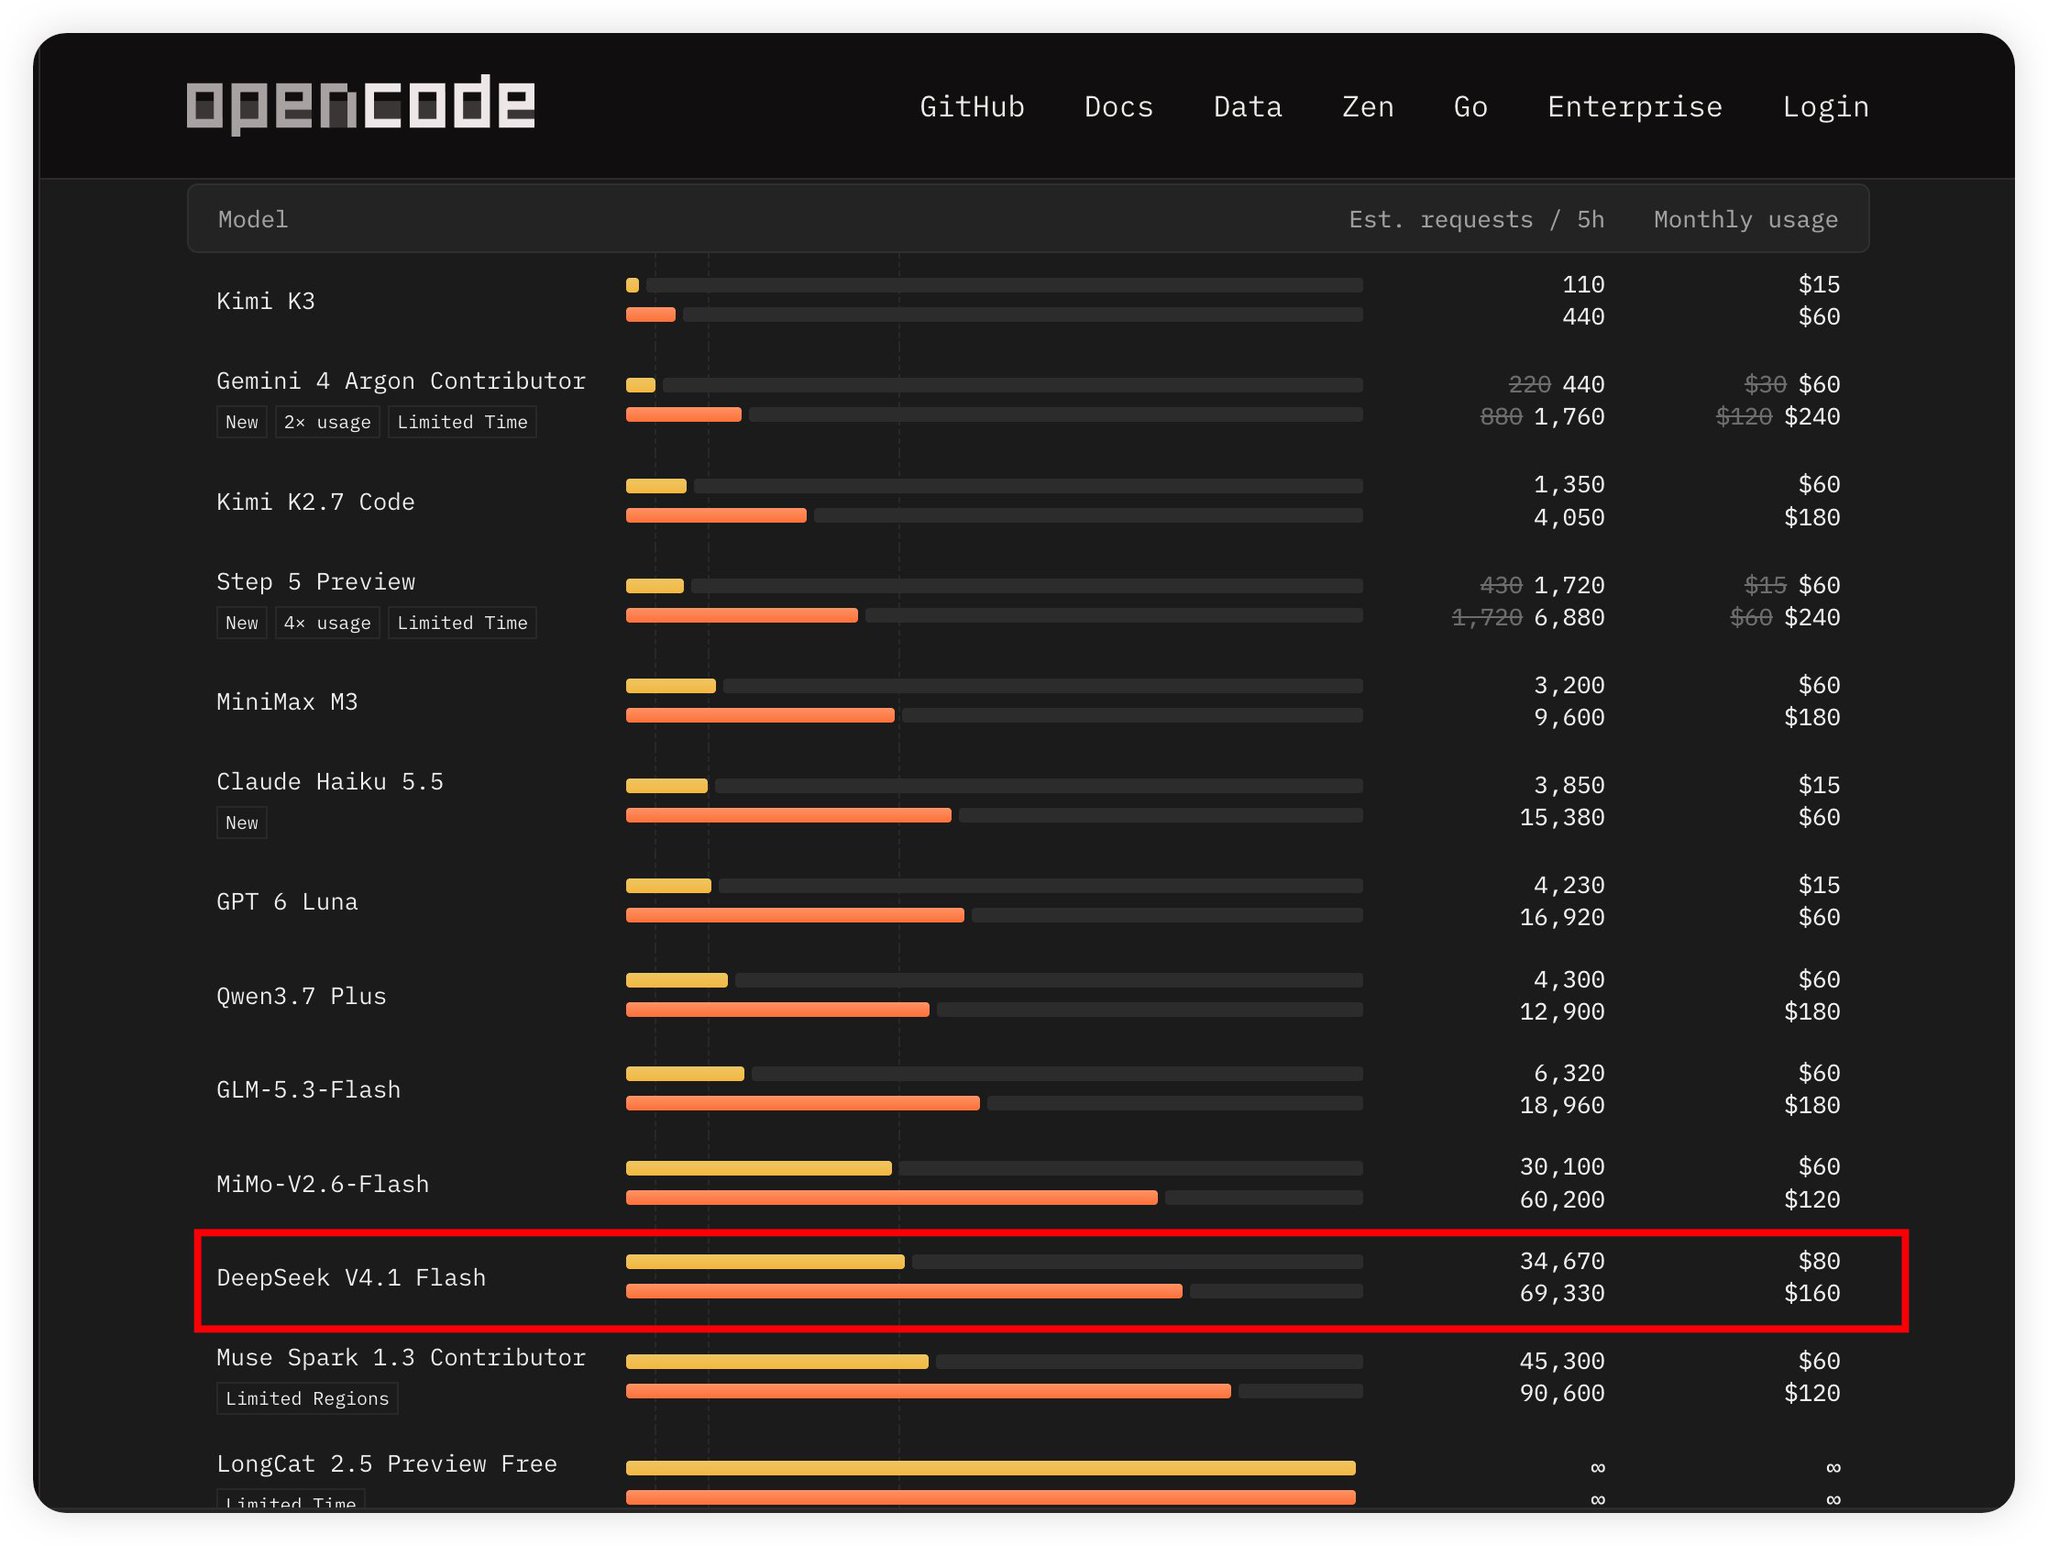Select Muse Spark 1.3 Contributor model name
The width and height of the screenshot is (2048, 1546).
point(401,1358)
